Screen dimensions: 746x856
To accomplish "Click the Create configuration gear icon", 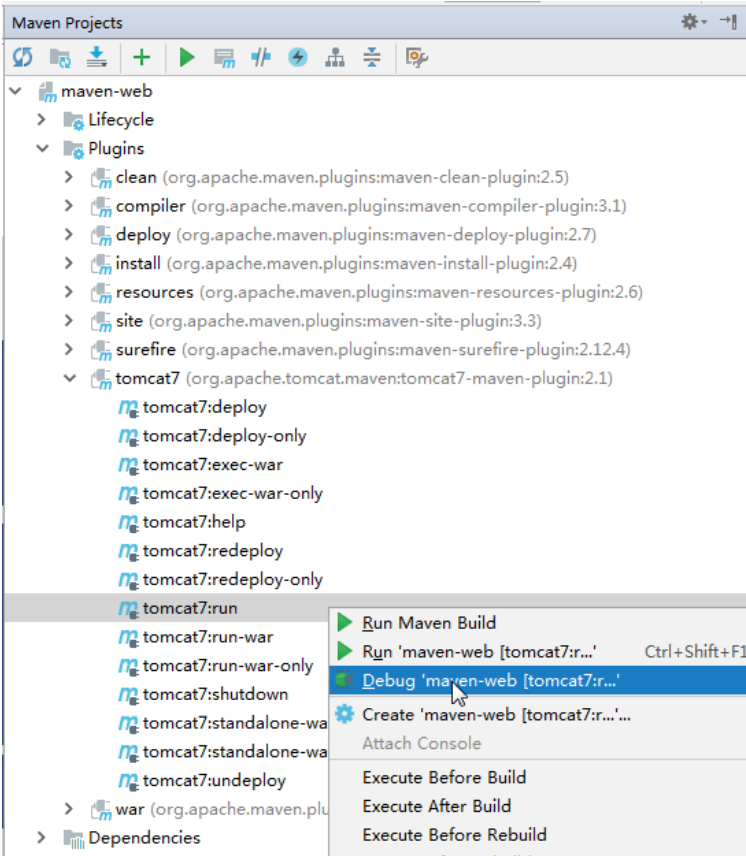I will click(344, 714).
